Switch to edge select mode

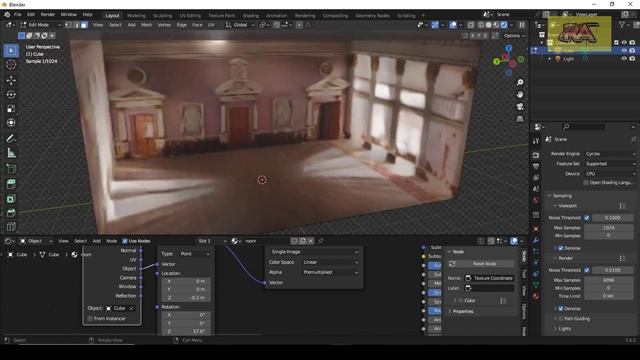click(76, 25)
